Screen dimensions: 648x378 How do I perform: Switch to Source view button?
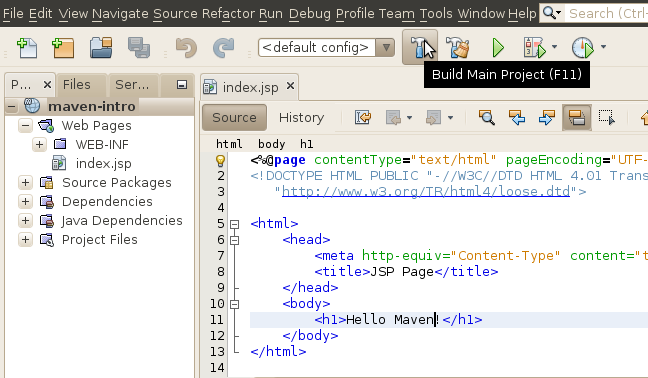pyautogui.click(x=234, y=118)
